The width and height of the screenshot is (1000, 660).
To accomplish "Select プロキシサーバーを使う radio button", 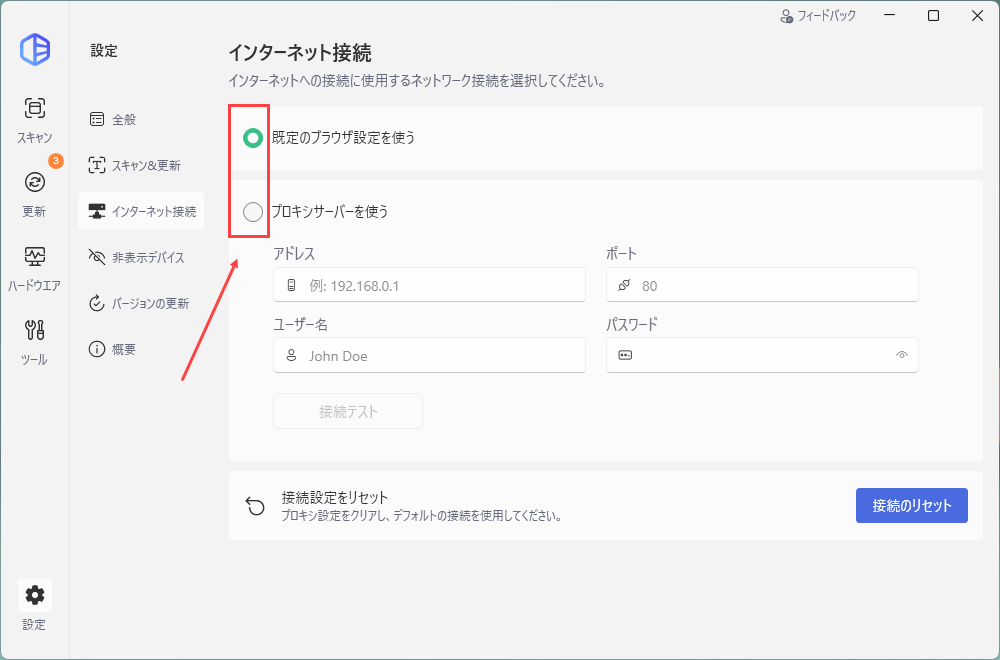I will pos(253,212).
